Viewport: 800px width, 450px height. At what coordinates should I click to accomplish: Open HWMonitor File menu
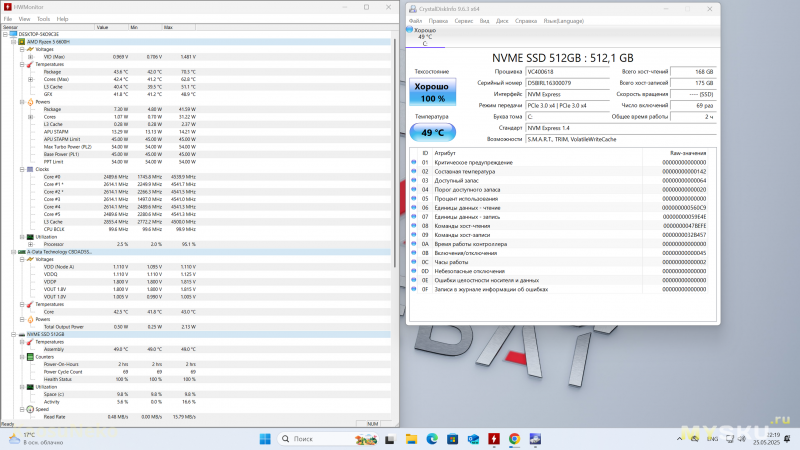pos(8,19)
